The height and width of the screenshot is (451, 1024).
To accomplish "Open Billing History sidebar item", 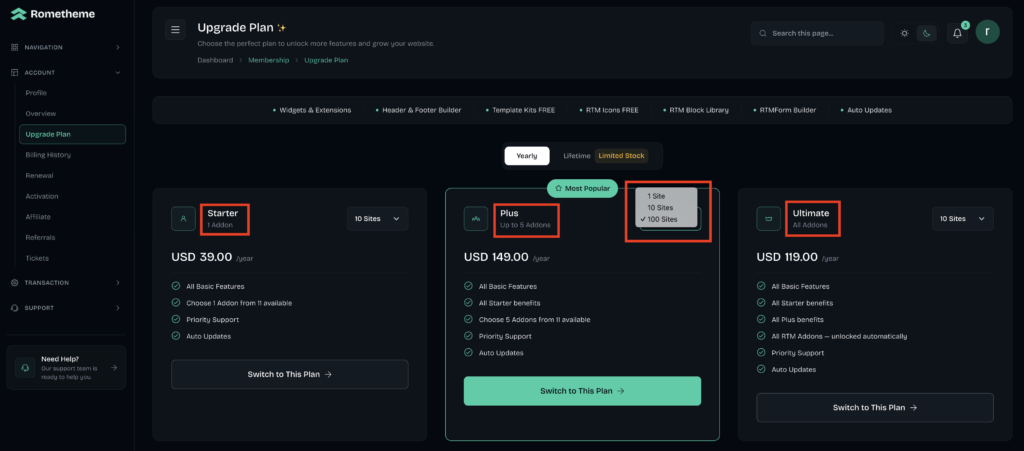I will 48,155.
